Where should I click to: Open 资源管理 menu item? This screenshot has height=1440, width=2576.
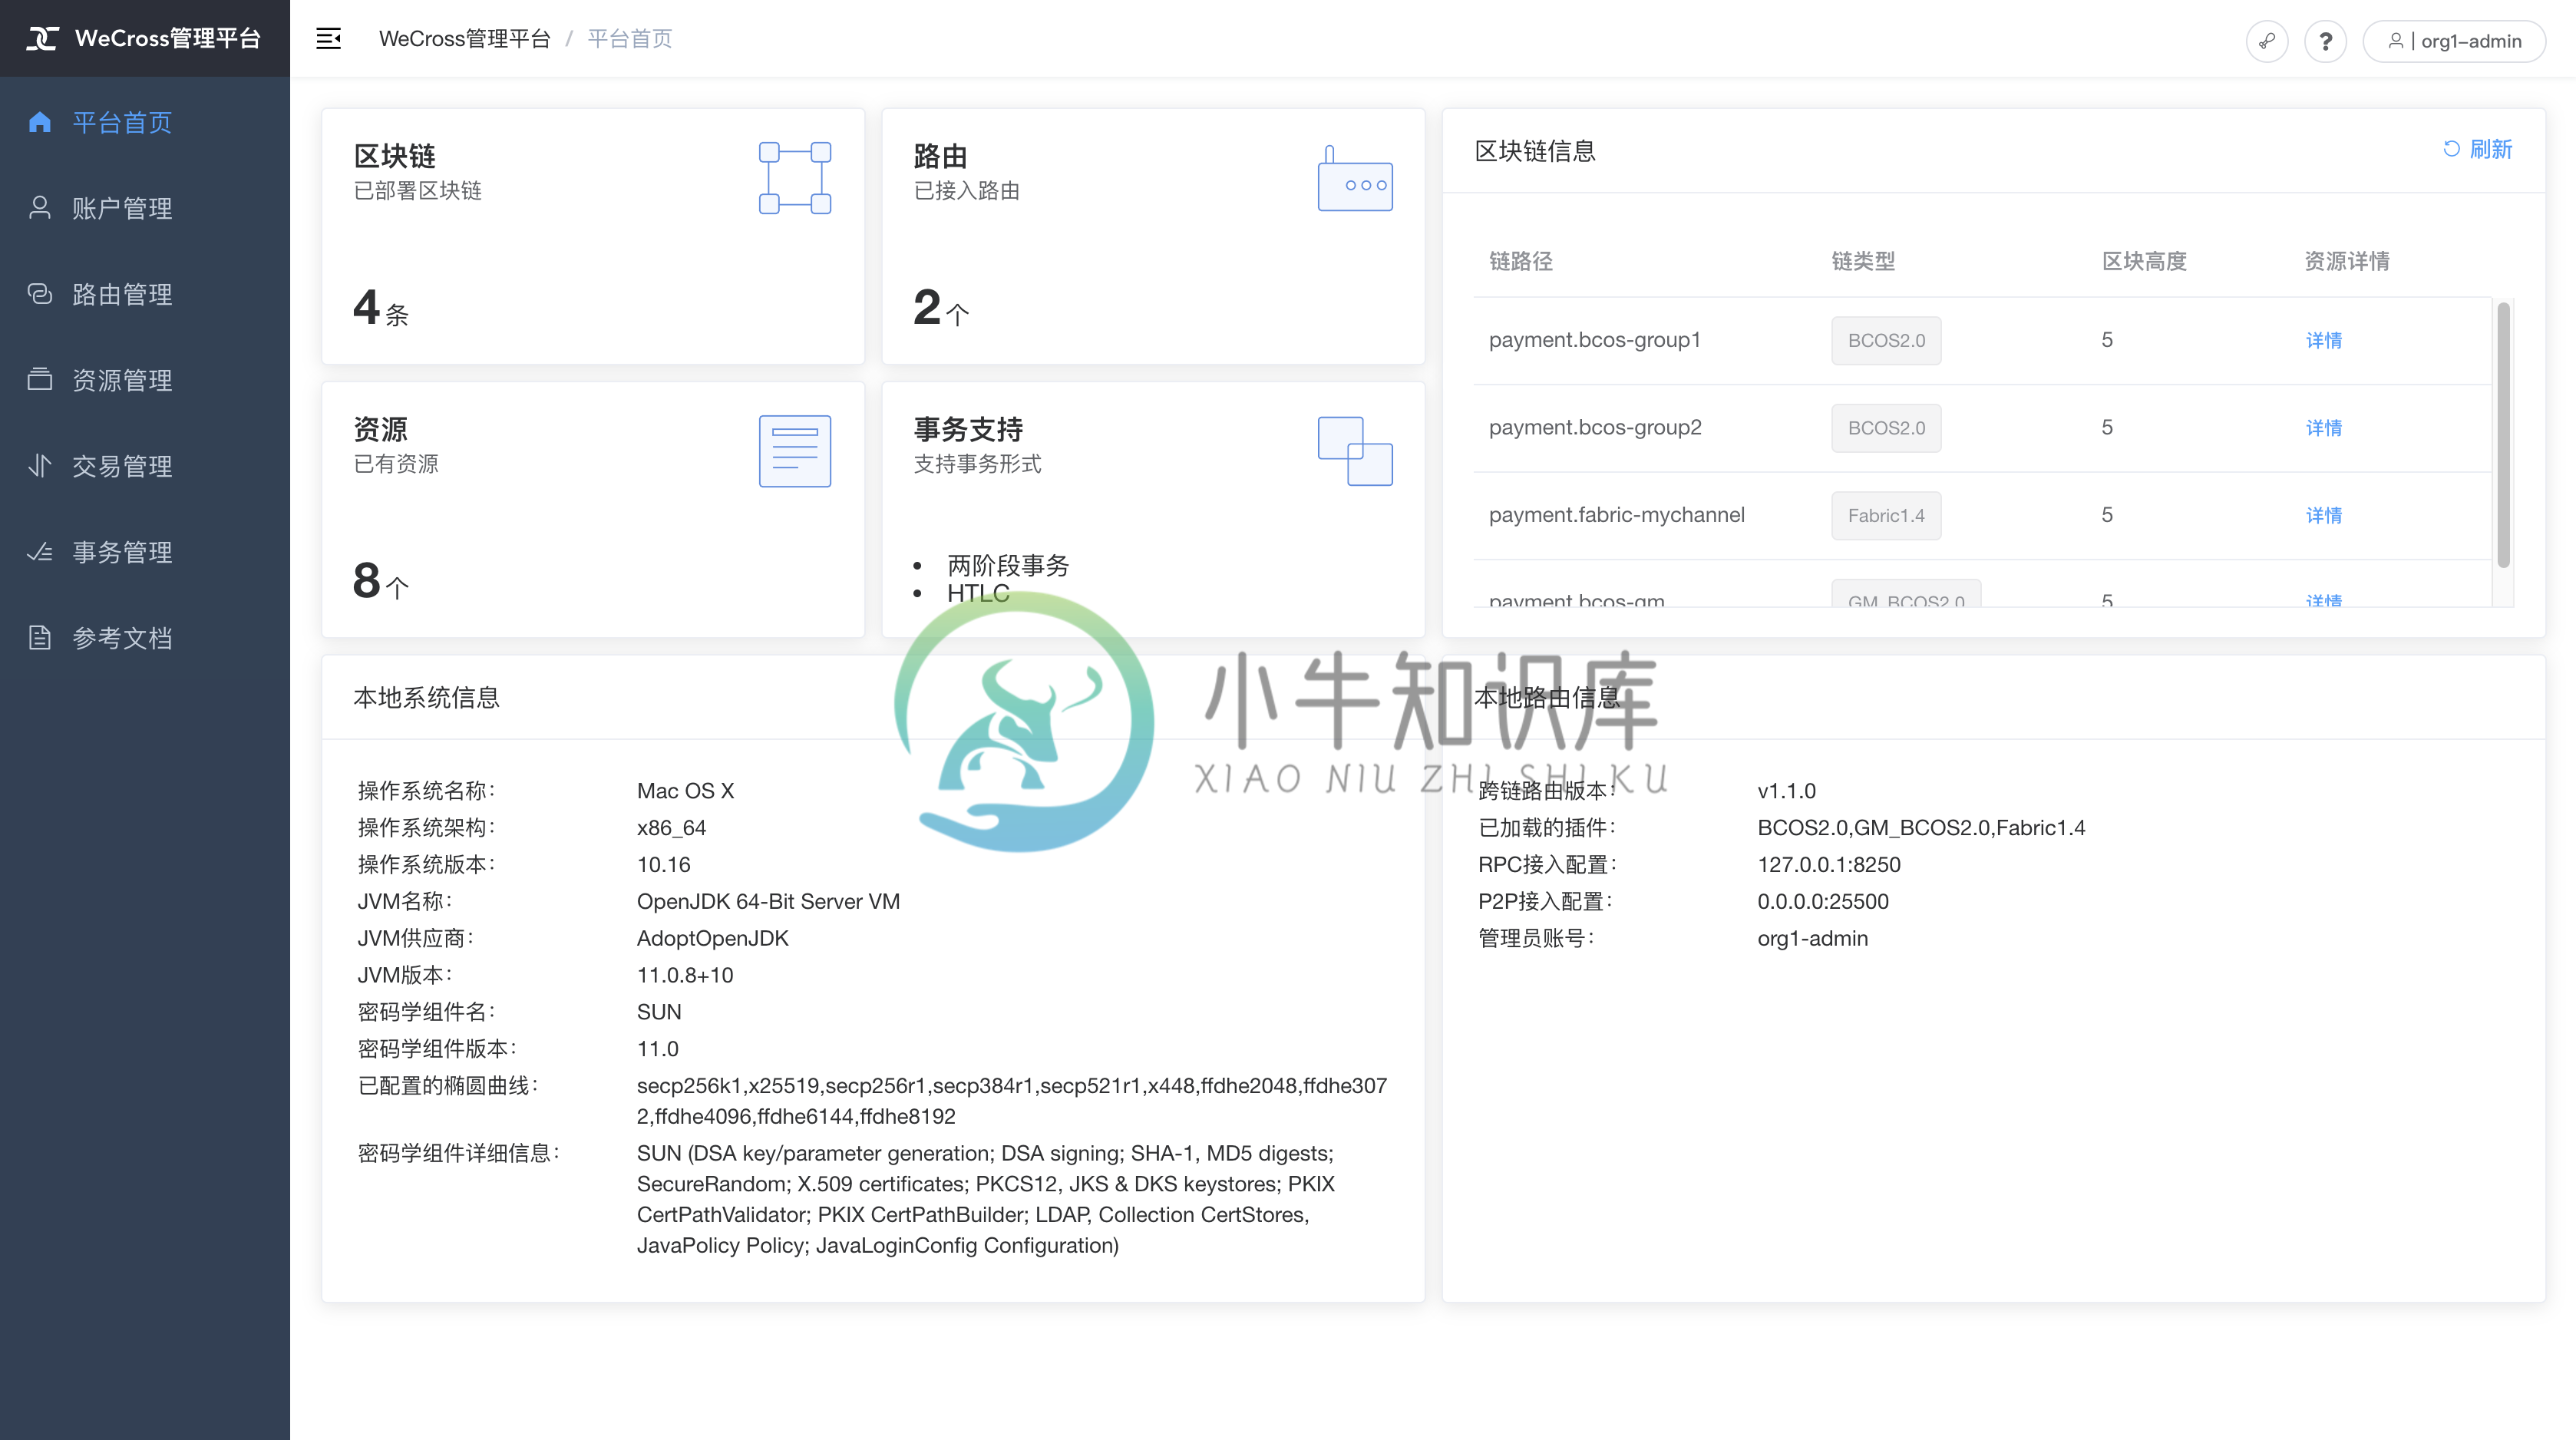point(145,380)
